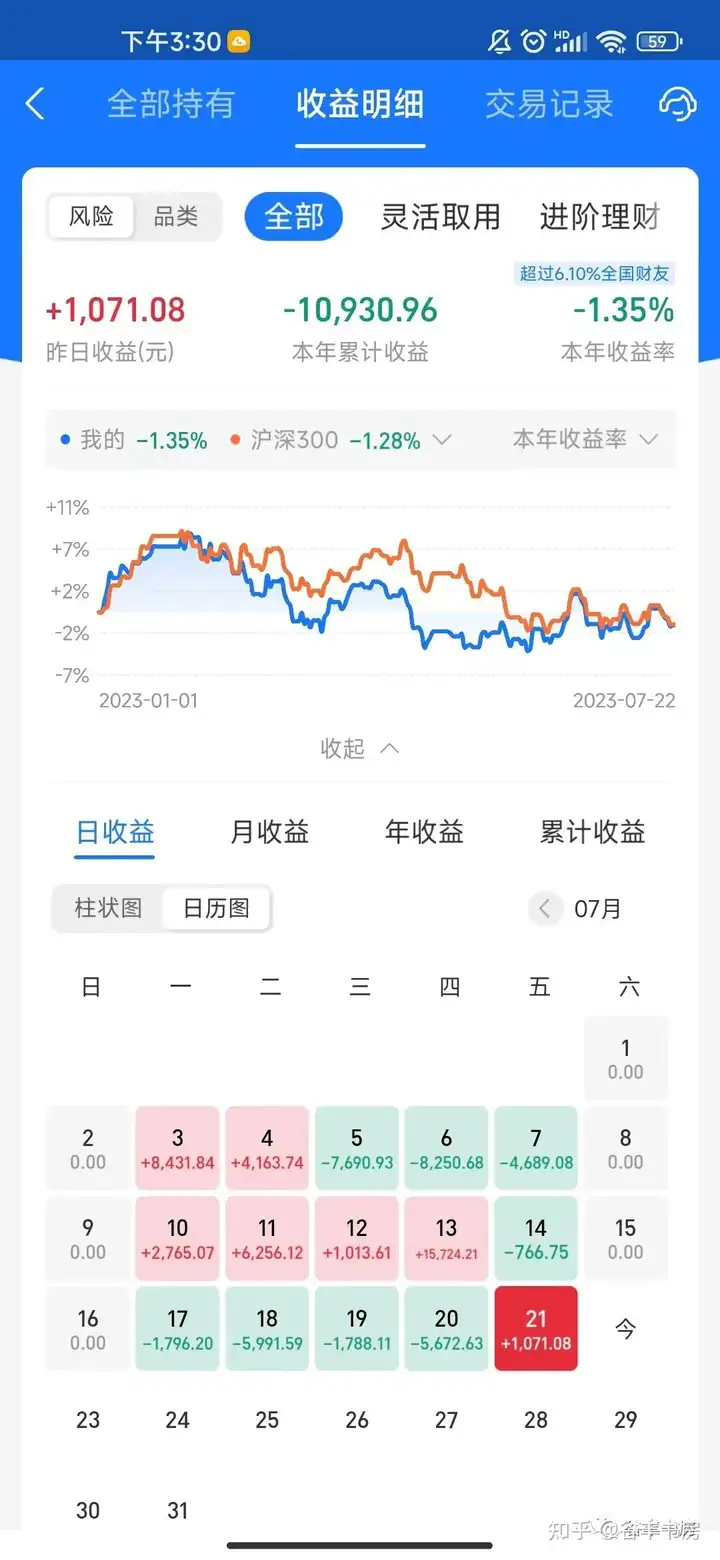The width and height of the screenshot is (720, 1560).
Task: Tap the battery indicator icon
Action: click(659, 41)
